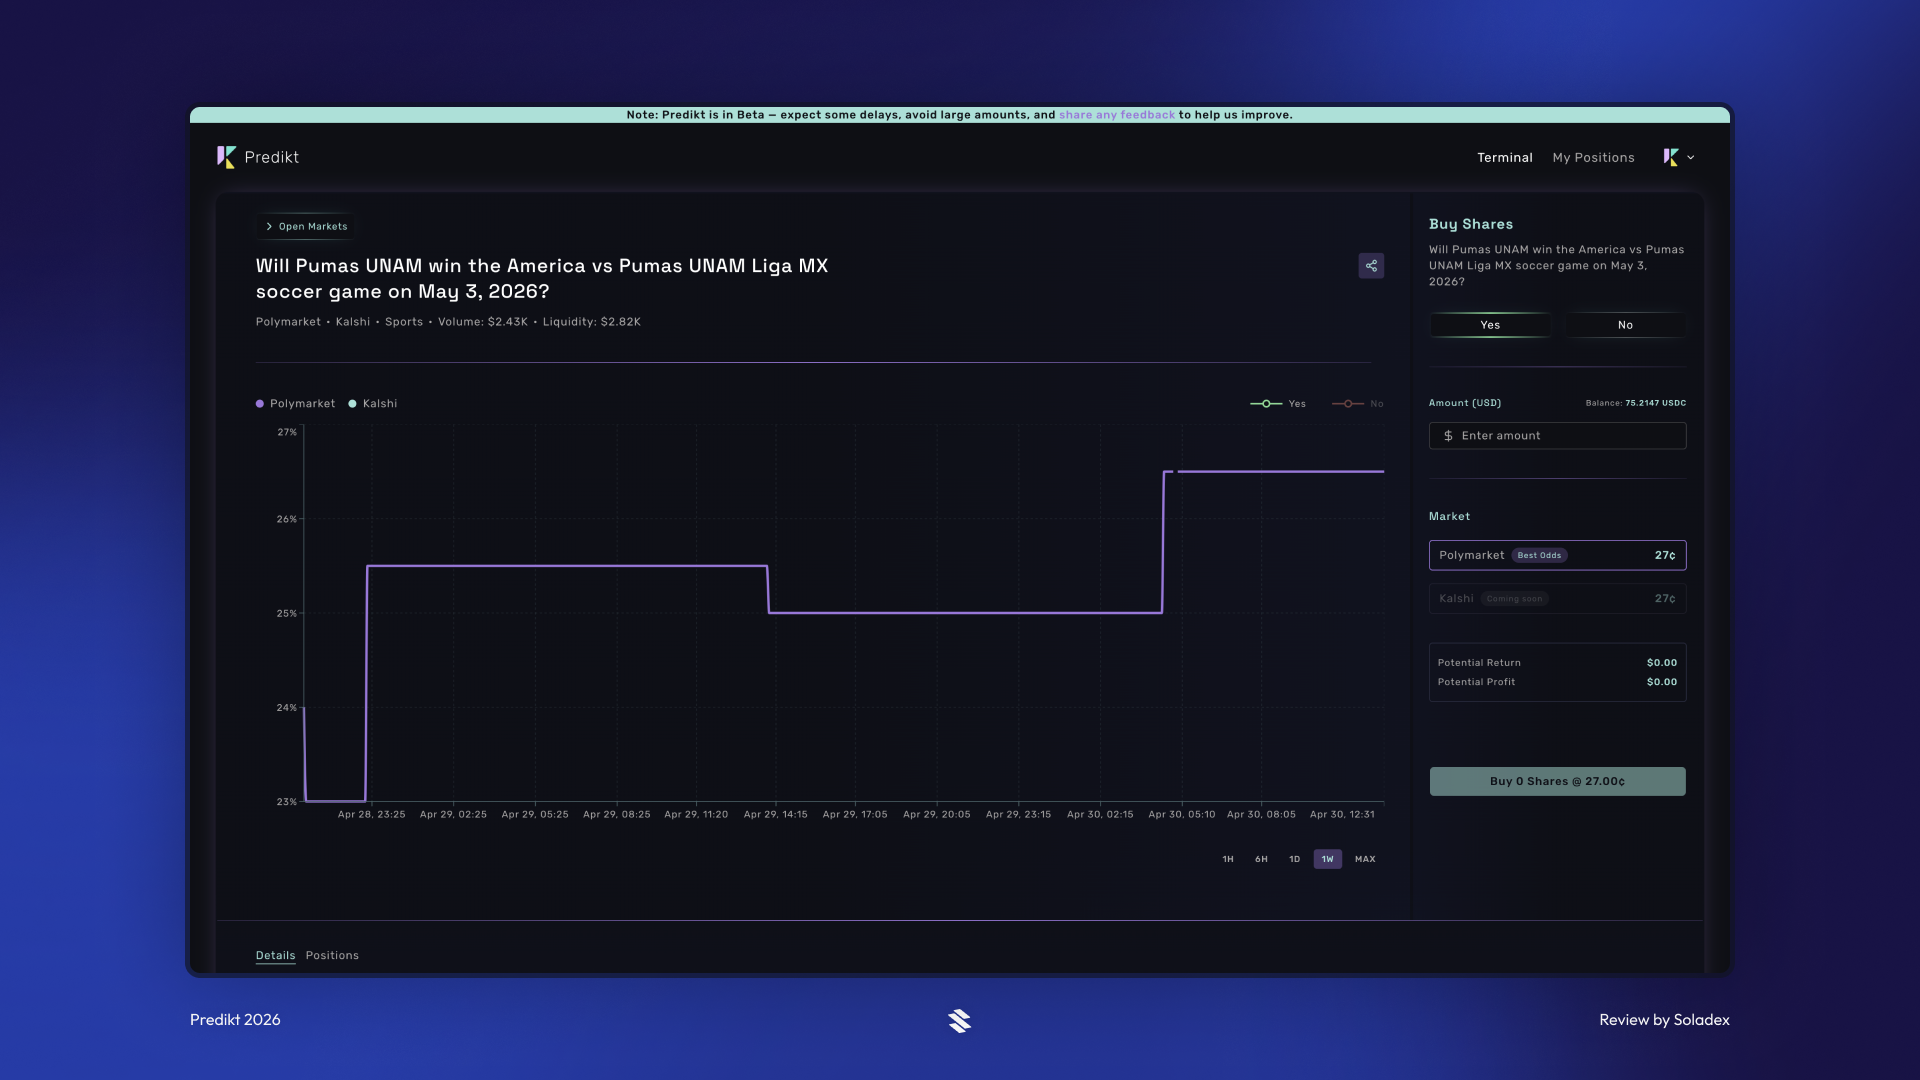1920x1080 pixels.
Task: Click the dollar sign icon in amount field
Action: 1448,436
